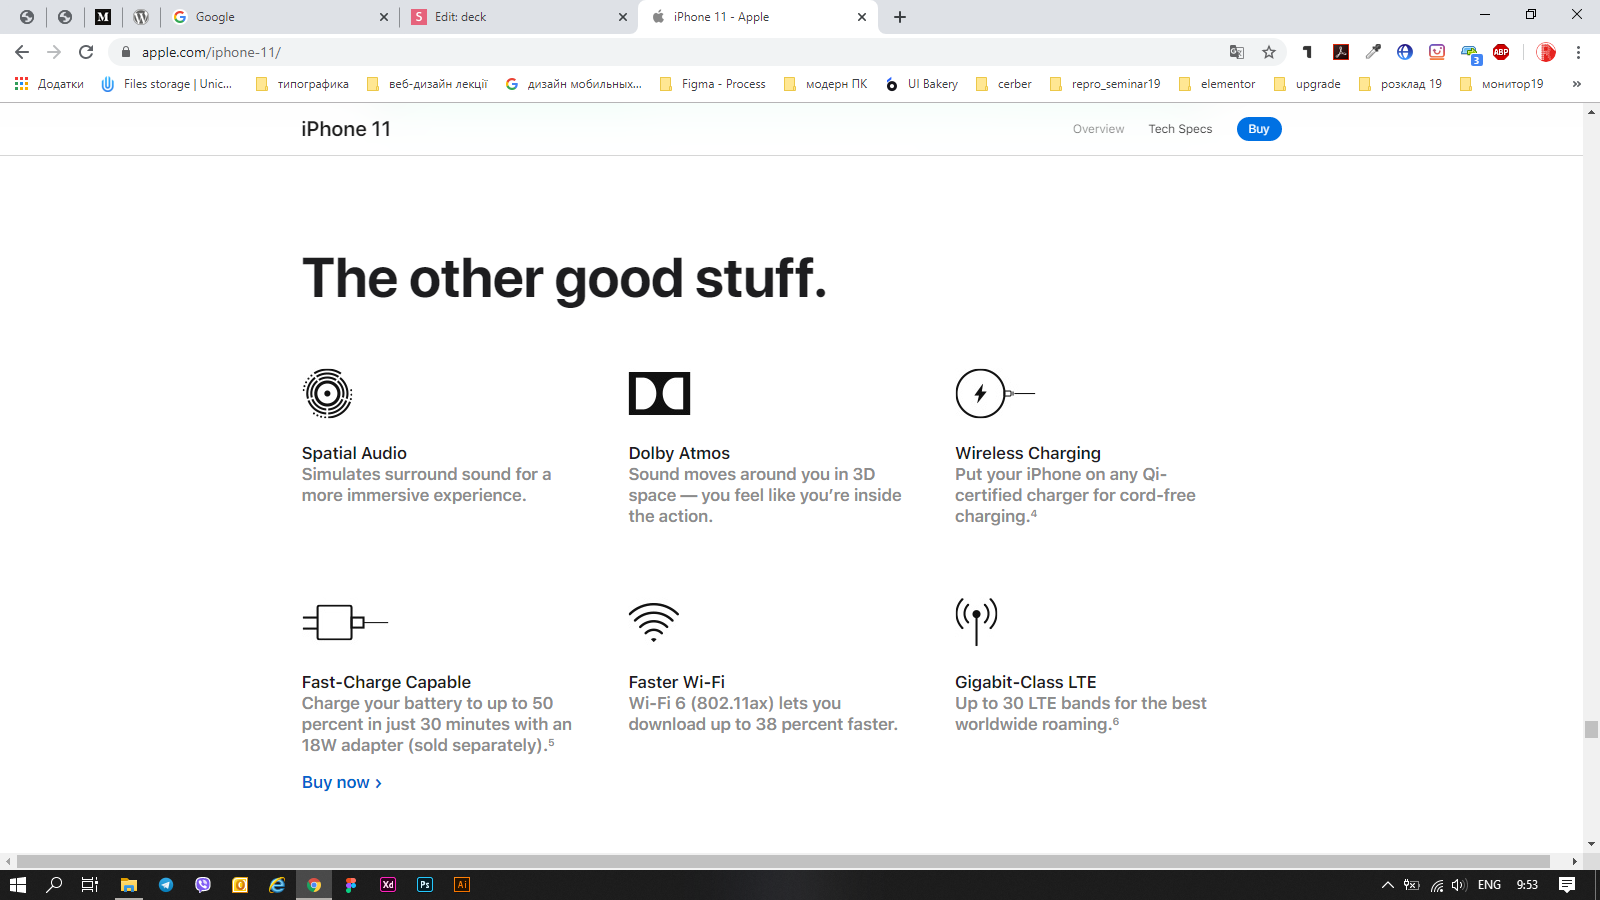Show more bookmarks with overflow chevron
1600x900 pixels.
(1577, 84)
